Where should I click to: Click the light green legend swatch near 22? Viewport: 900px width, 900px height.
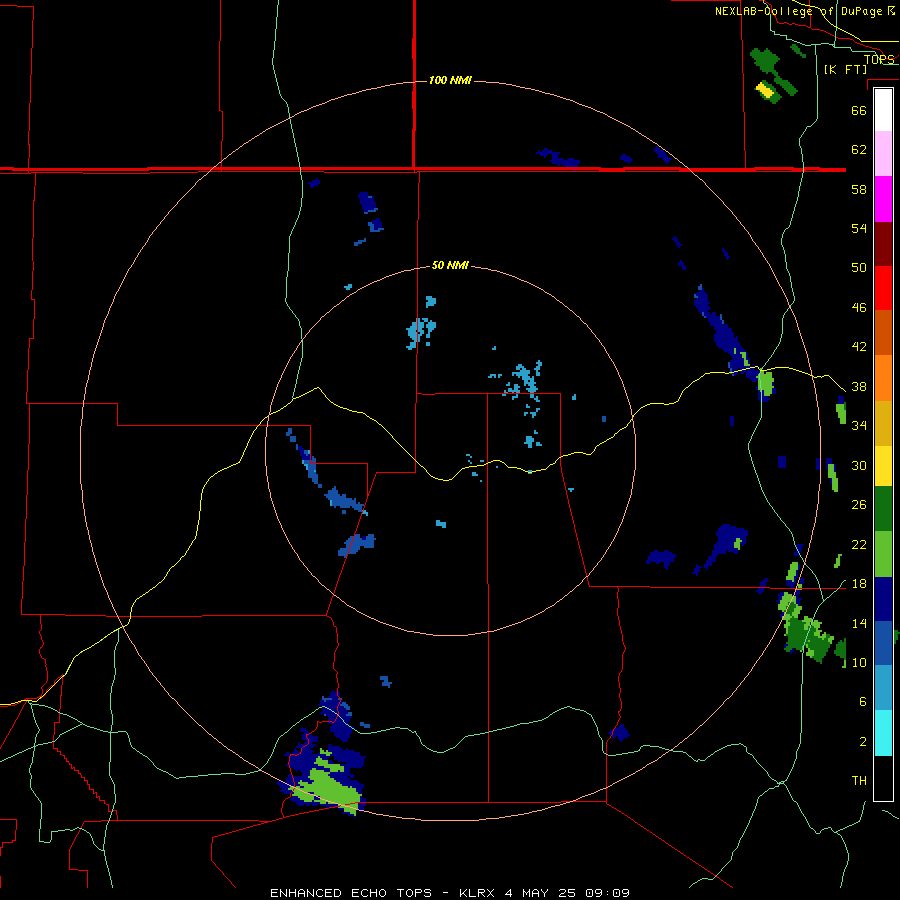tap(883, 554)
